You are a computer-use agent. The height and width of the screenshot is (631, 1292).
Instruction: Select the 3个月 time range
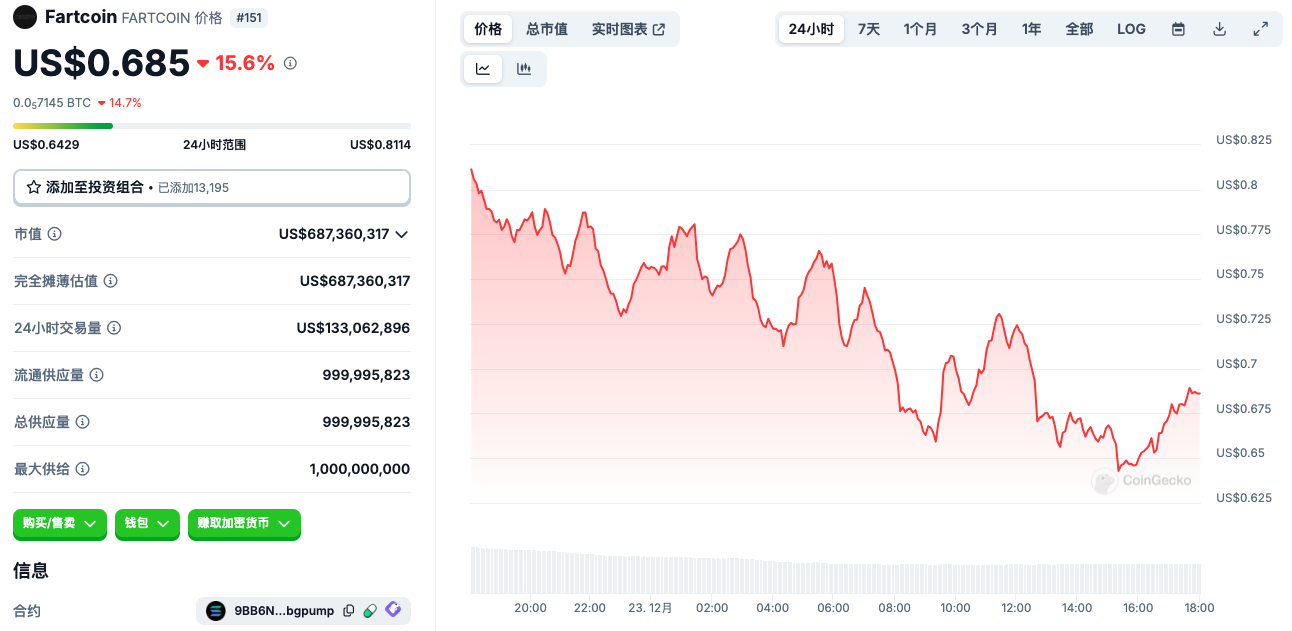[979, 29]
